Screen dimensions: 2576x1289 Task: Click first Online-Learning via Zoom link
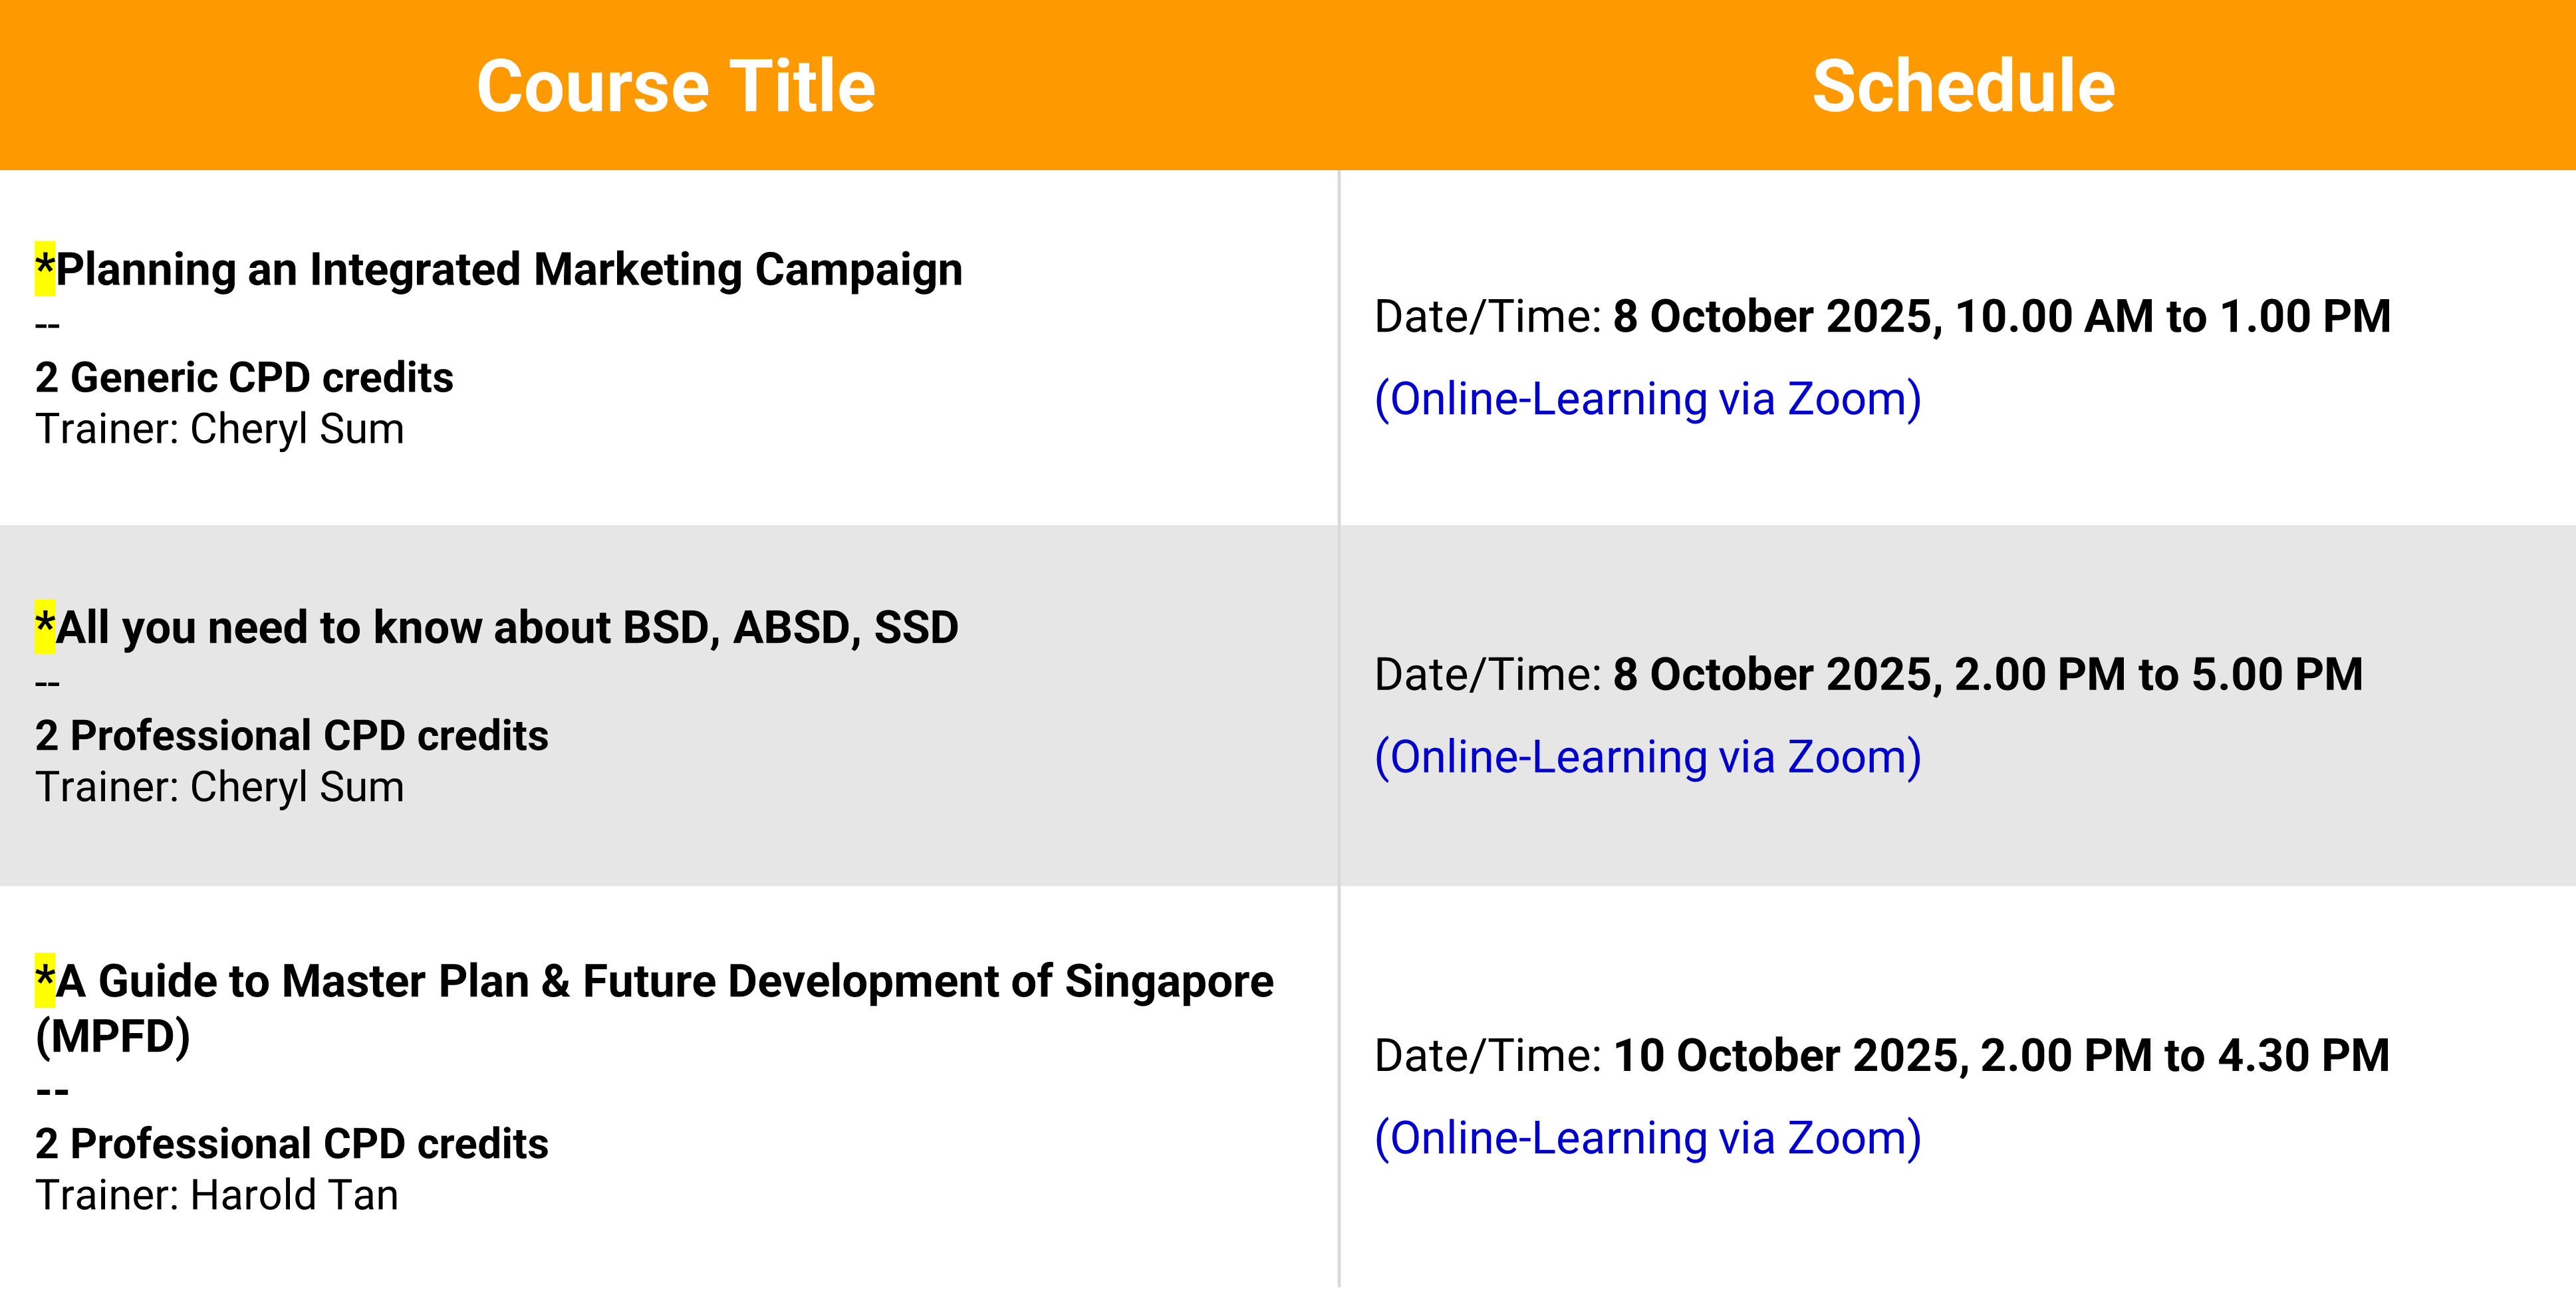point(1647,399)
